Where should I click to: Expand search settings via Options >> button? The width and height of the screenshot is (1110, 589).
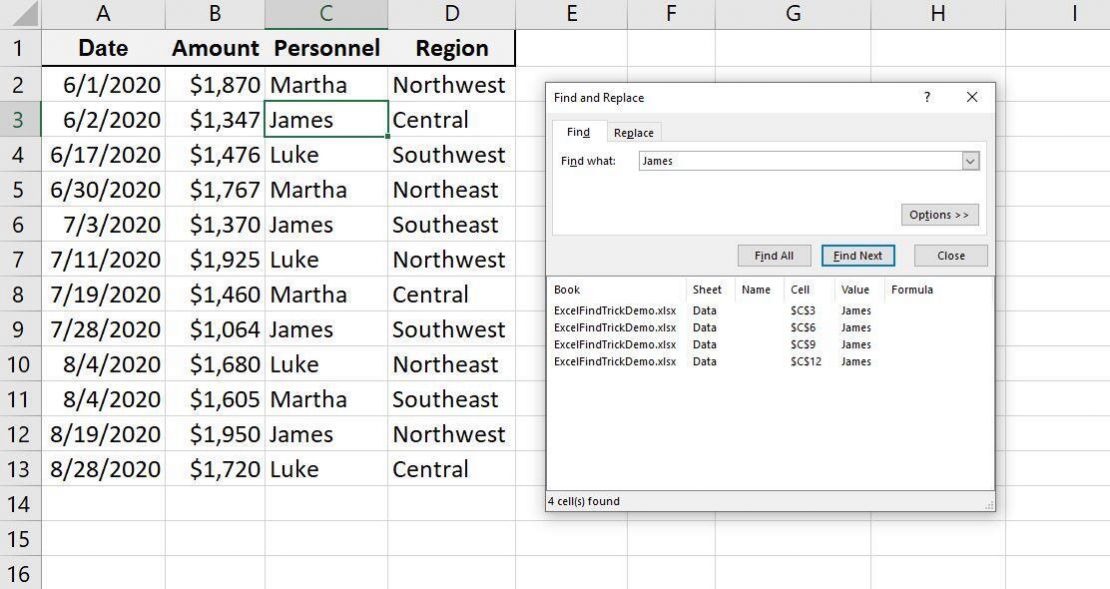[x=938, y=214]
